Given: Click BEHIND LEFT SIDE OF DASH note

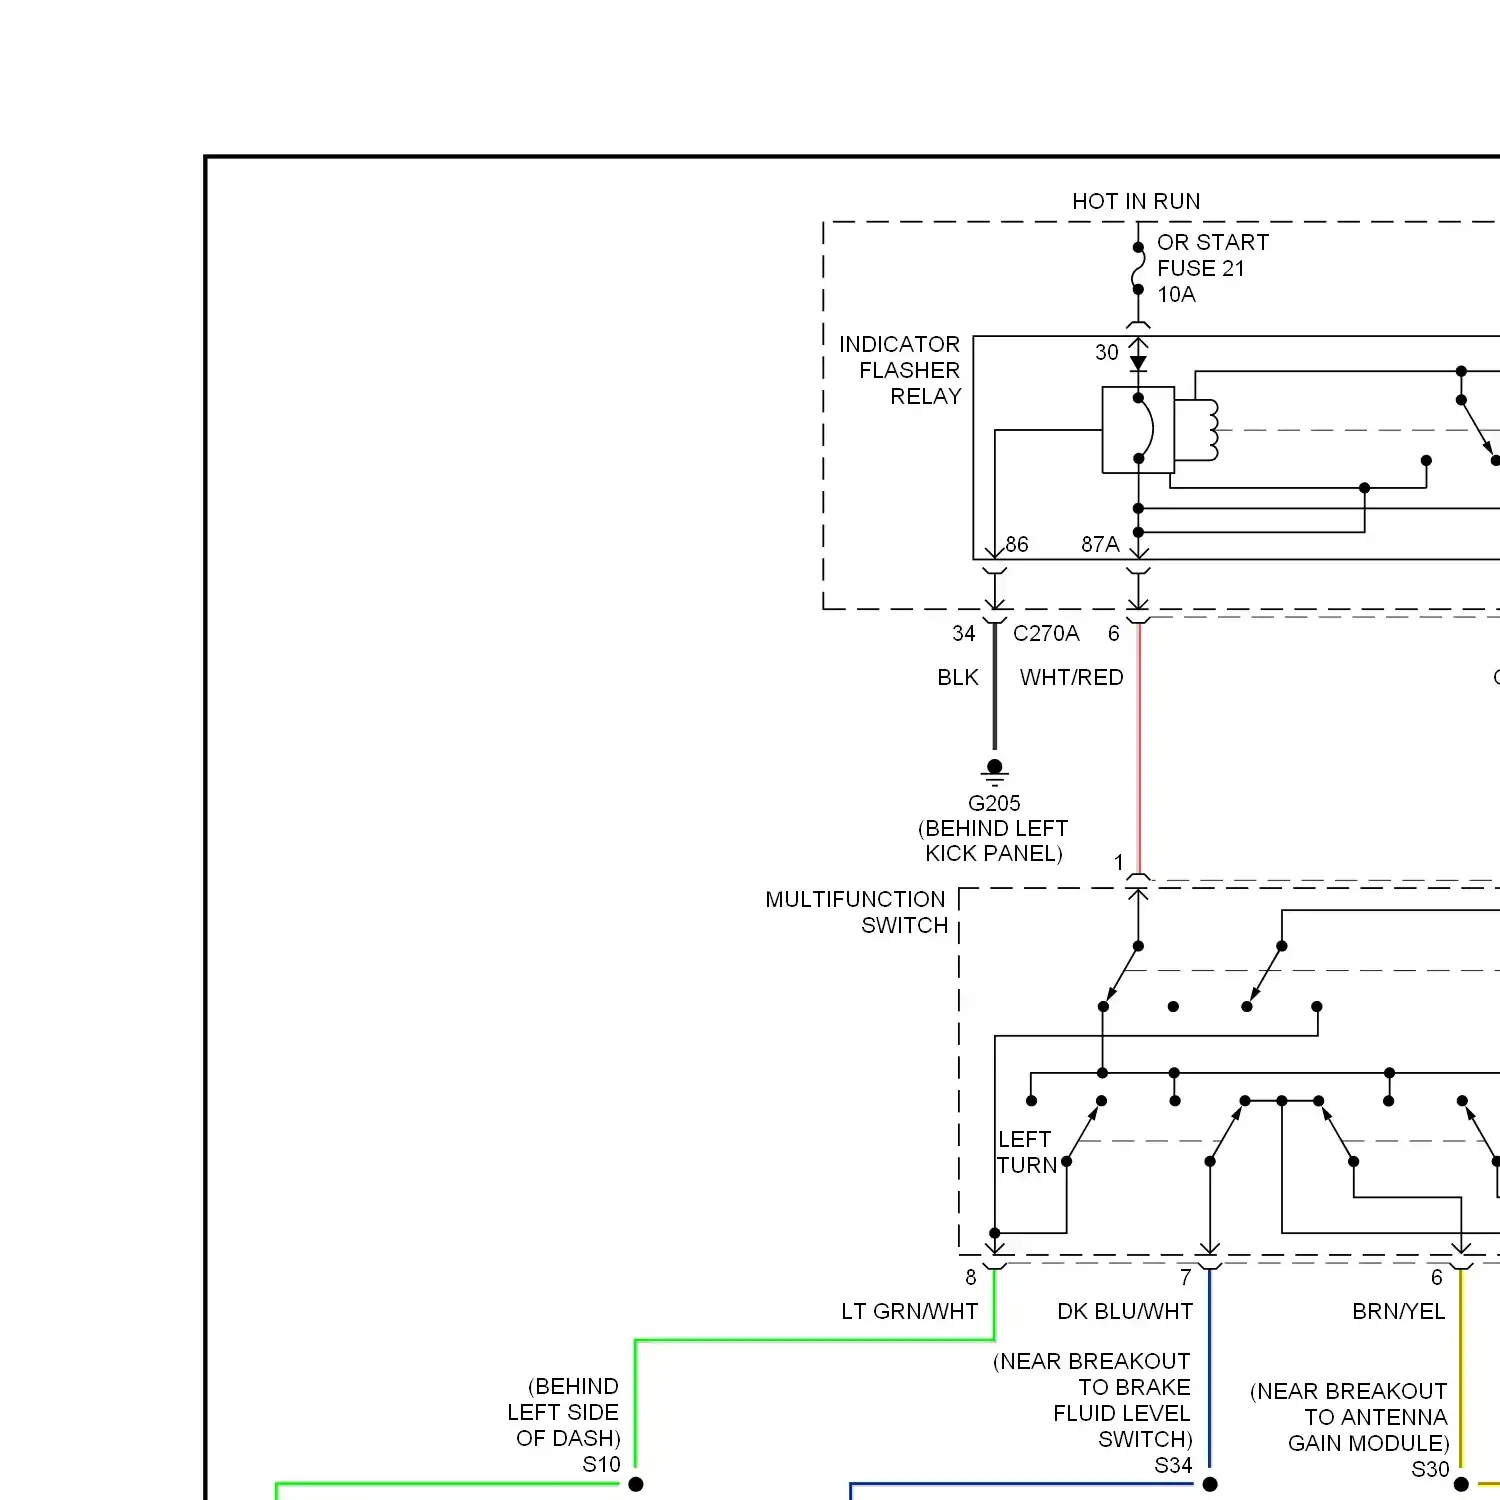Looking at the screenshot, I should (563, 1412).
